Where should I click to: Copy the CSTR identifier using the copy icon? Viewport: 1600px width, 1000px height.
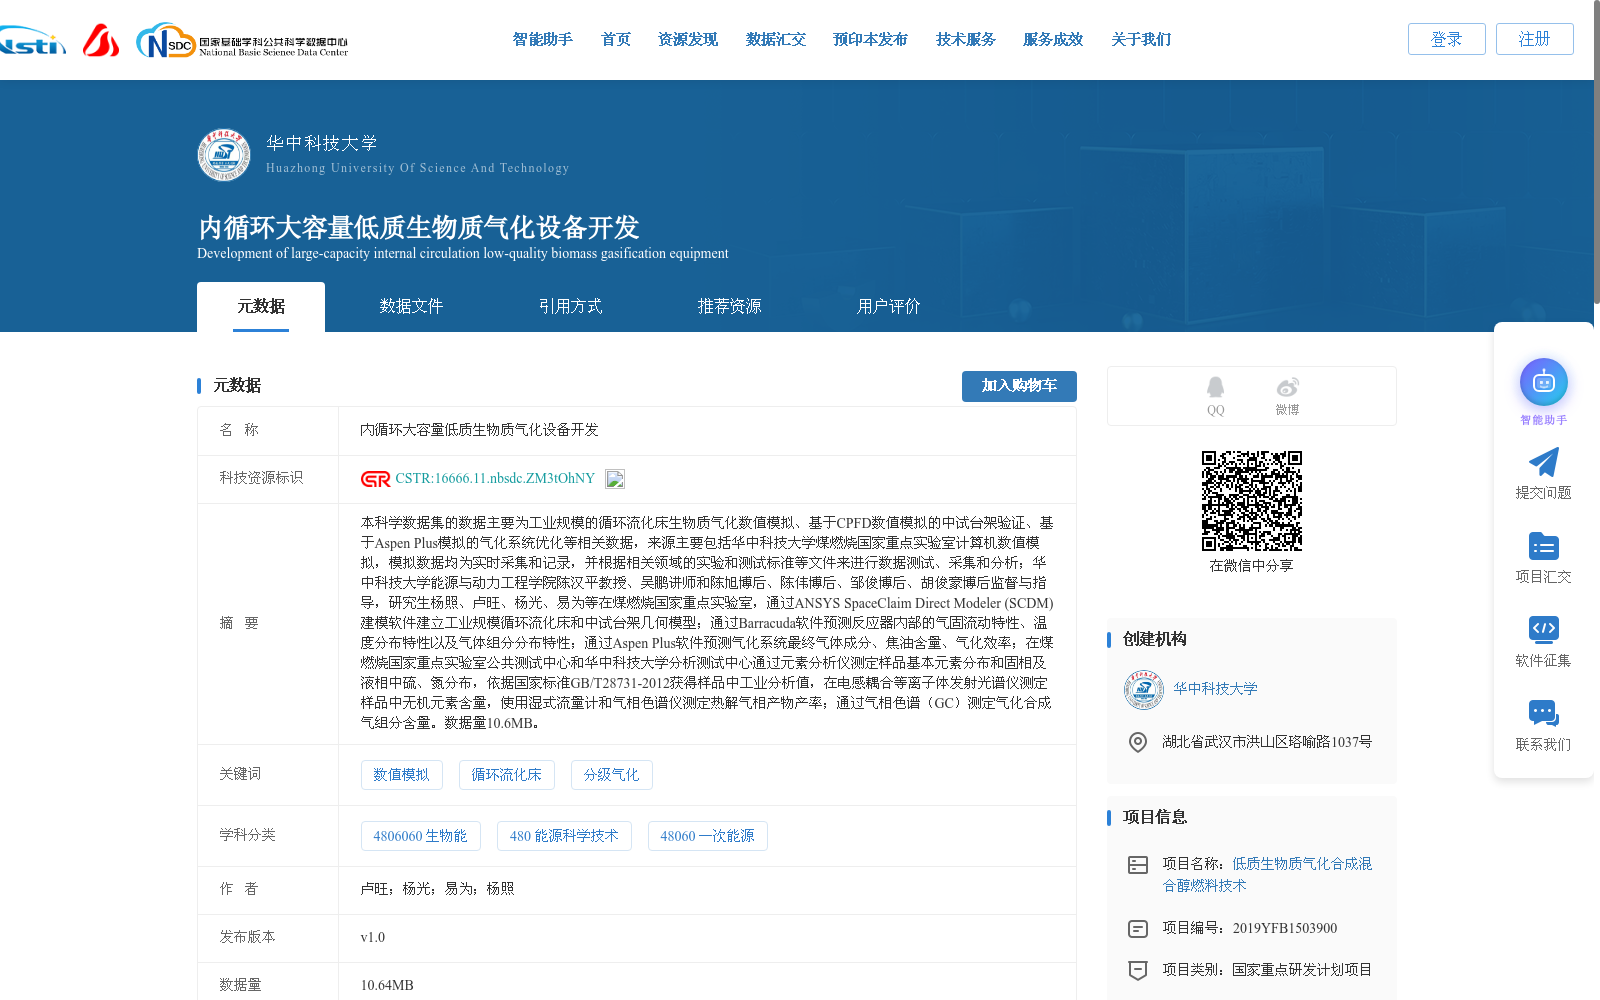coord(614,479)
